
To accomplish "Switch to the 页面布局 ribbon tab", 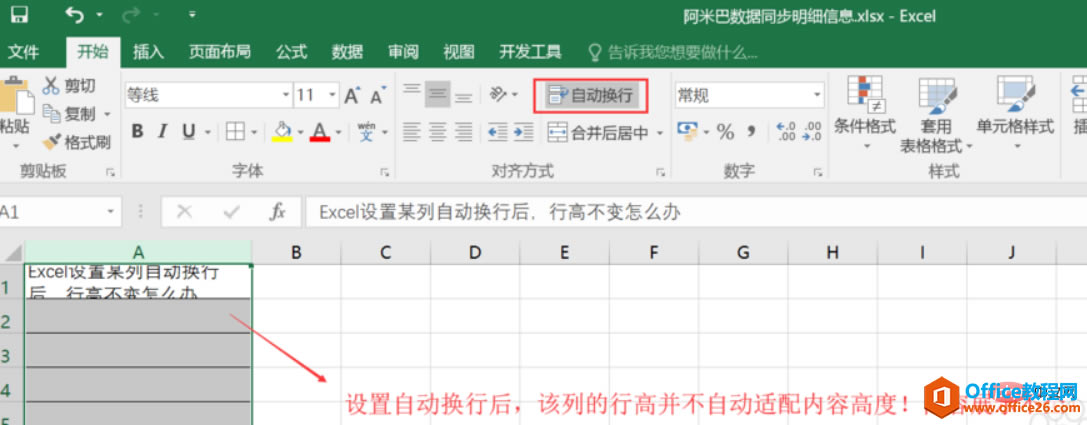I will point(220,52).
